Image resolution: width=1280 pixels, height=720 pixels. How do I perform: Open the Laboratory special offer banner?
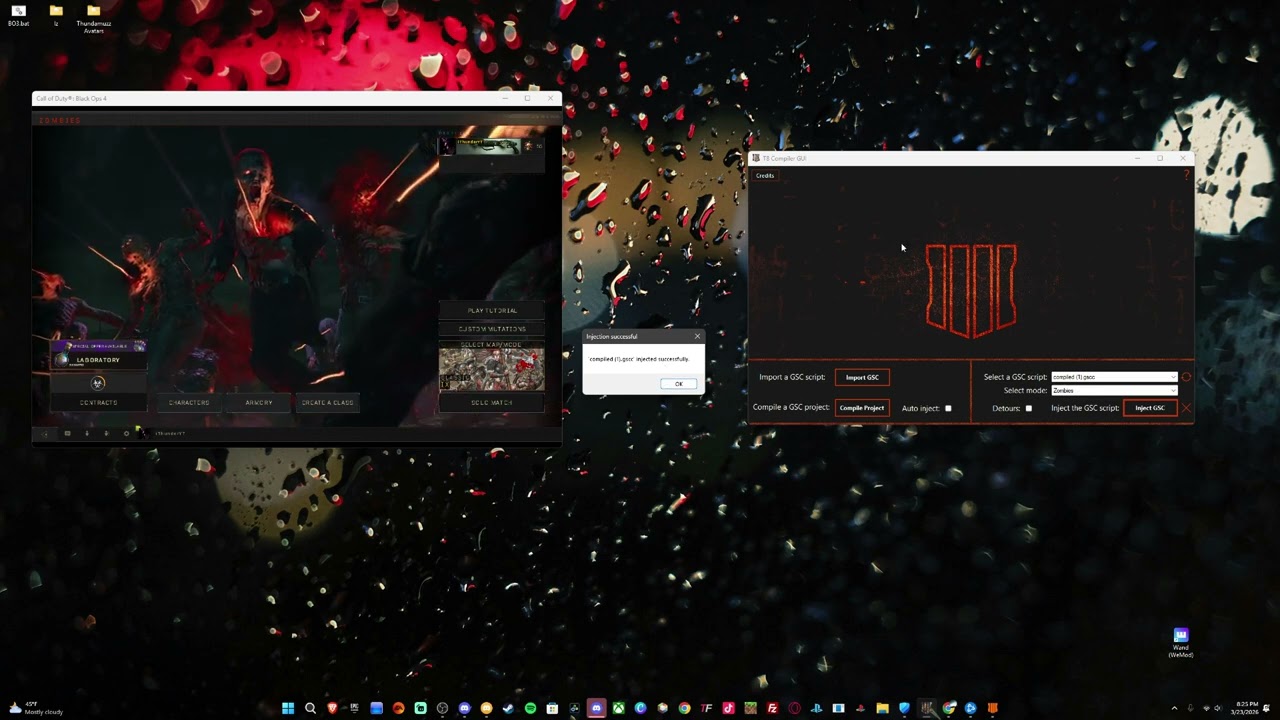(98, 356)
